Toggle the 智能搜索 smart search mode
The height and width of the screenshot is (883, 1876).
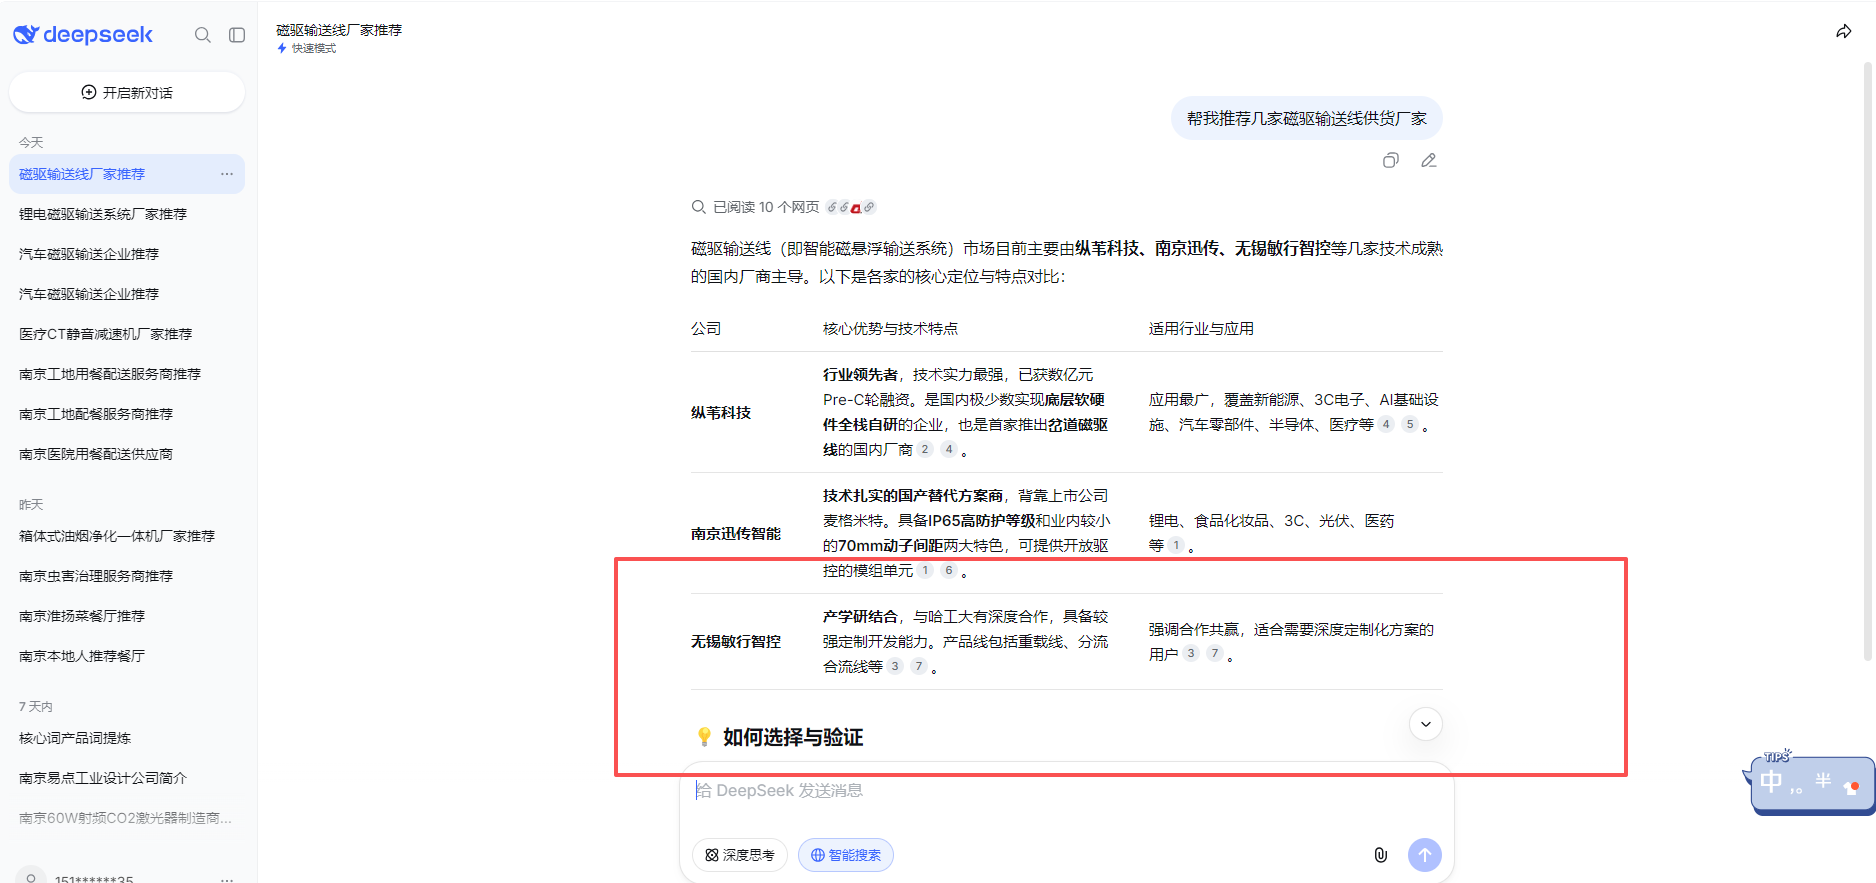tap(846, 855)
